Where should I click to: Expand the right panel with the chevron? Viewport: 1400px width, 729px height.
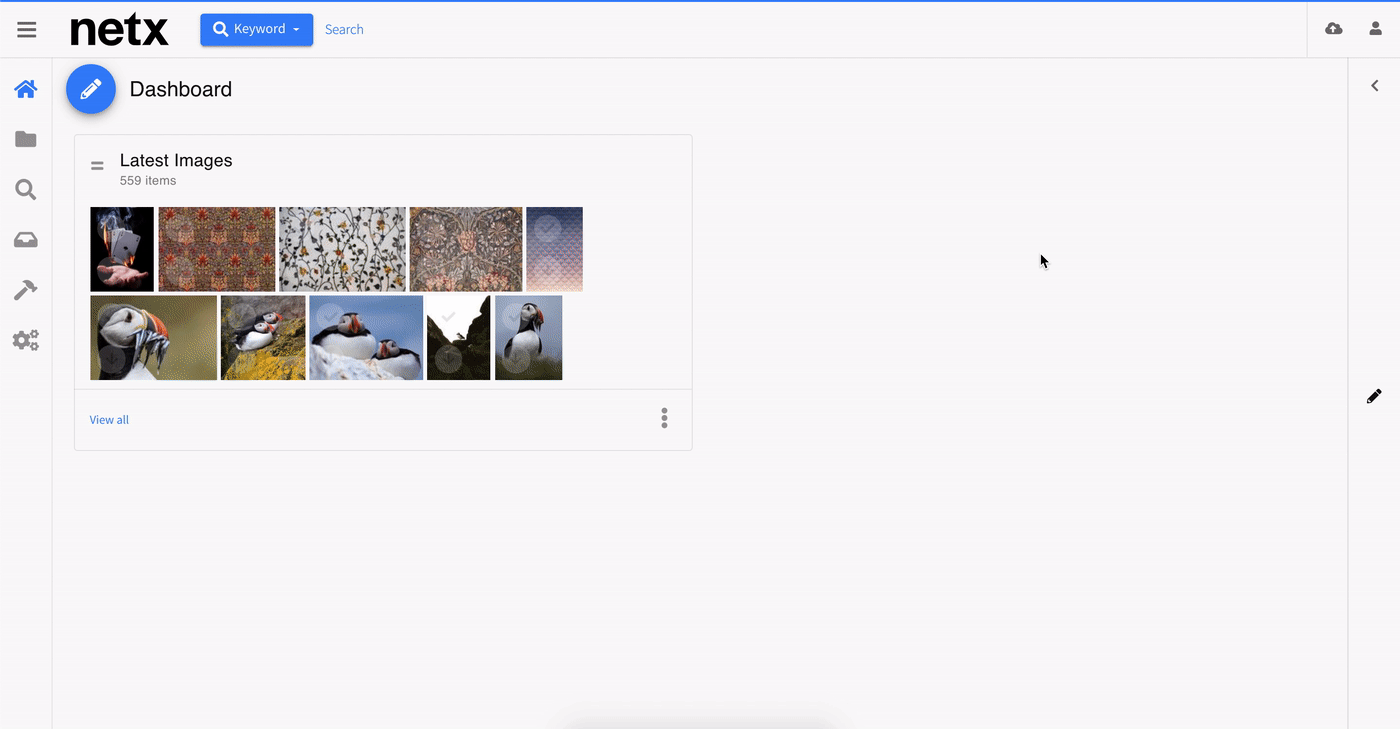click(1374, 86)
